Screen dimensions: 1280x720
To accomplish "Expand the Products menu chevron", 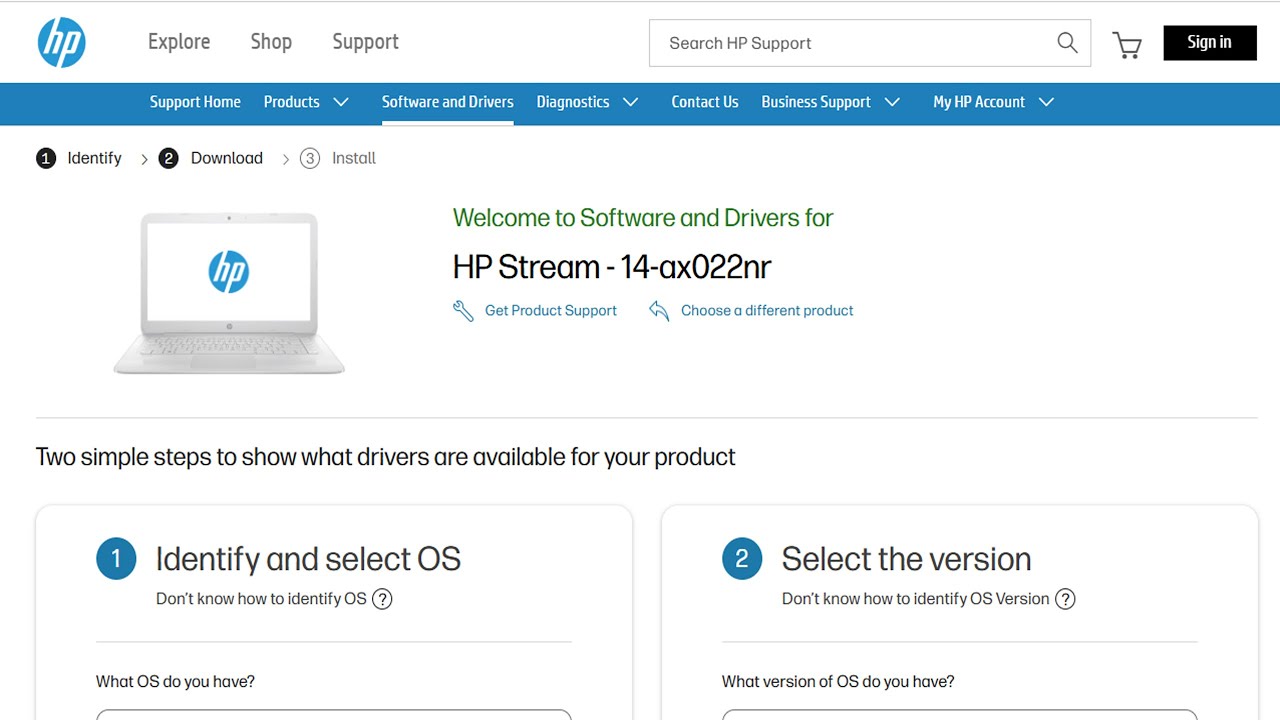I will point(341,102).
